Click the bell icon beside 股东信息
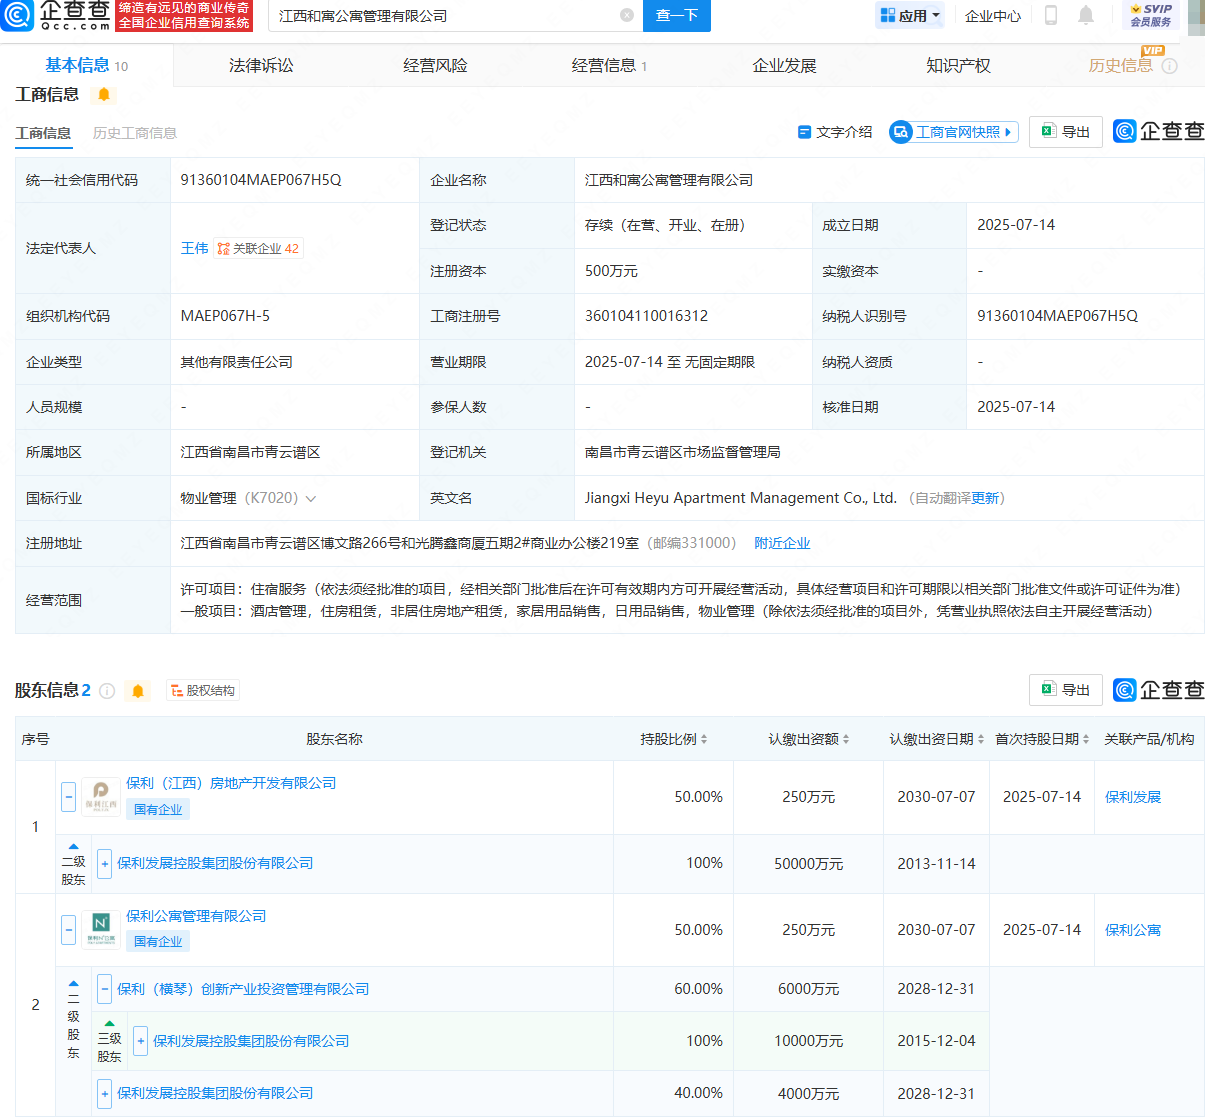Image resolution: width=1205 pixels, height=1117 pixels. [138, 691]
